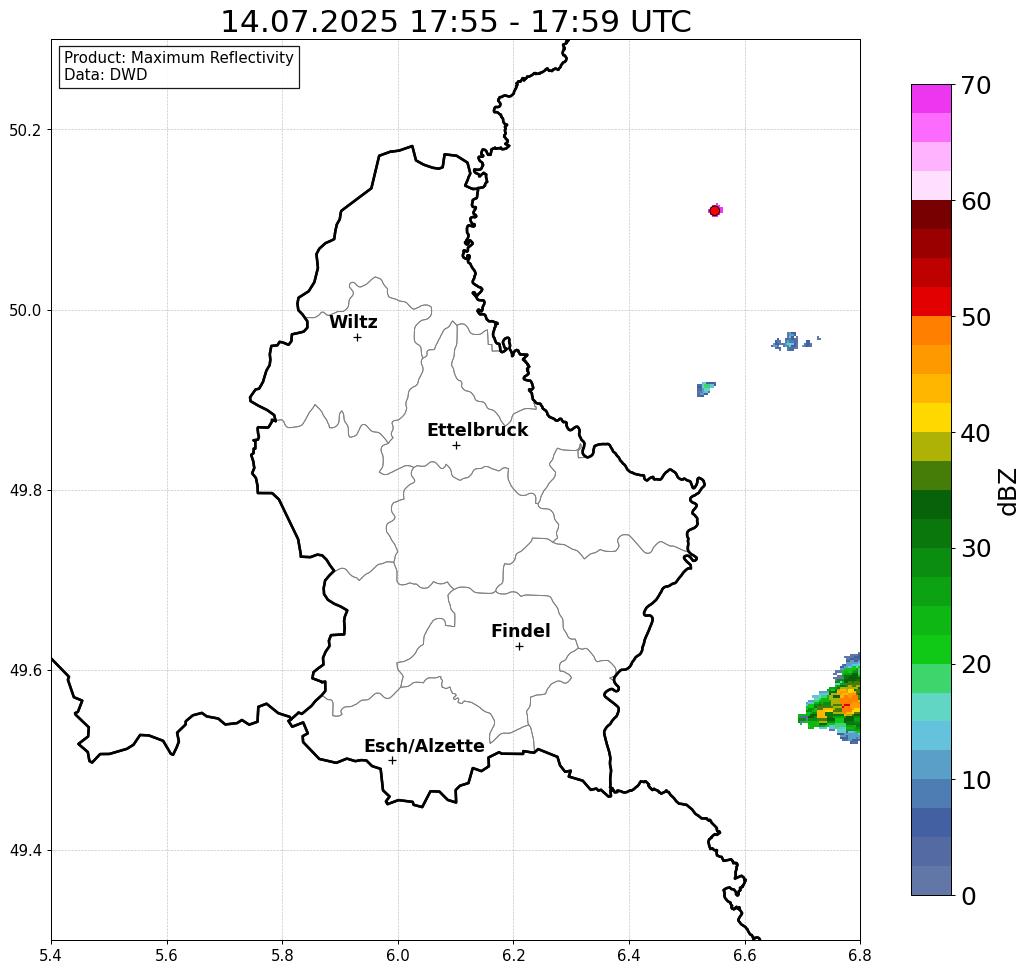Click the 50.0 latitude tick label
This screenshot has width=1029, height=973.
click(x=25, y=310)
